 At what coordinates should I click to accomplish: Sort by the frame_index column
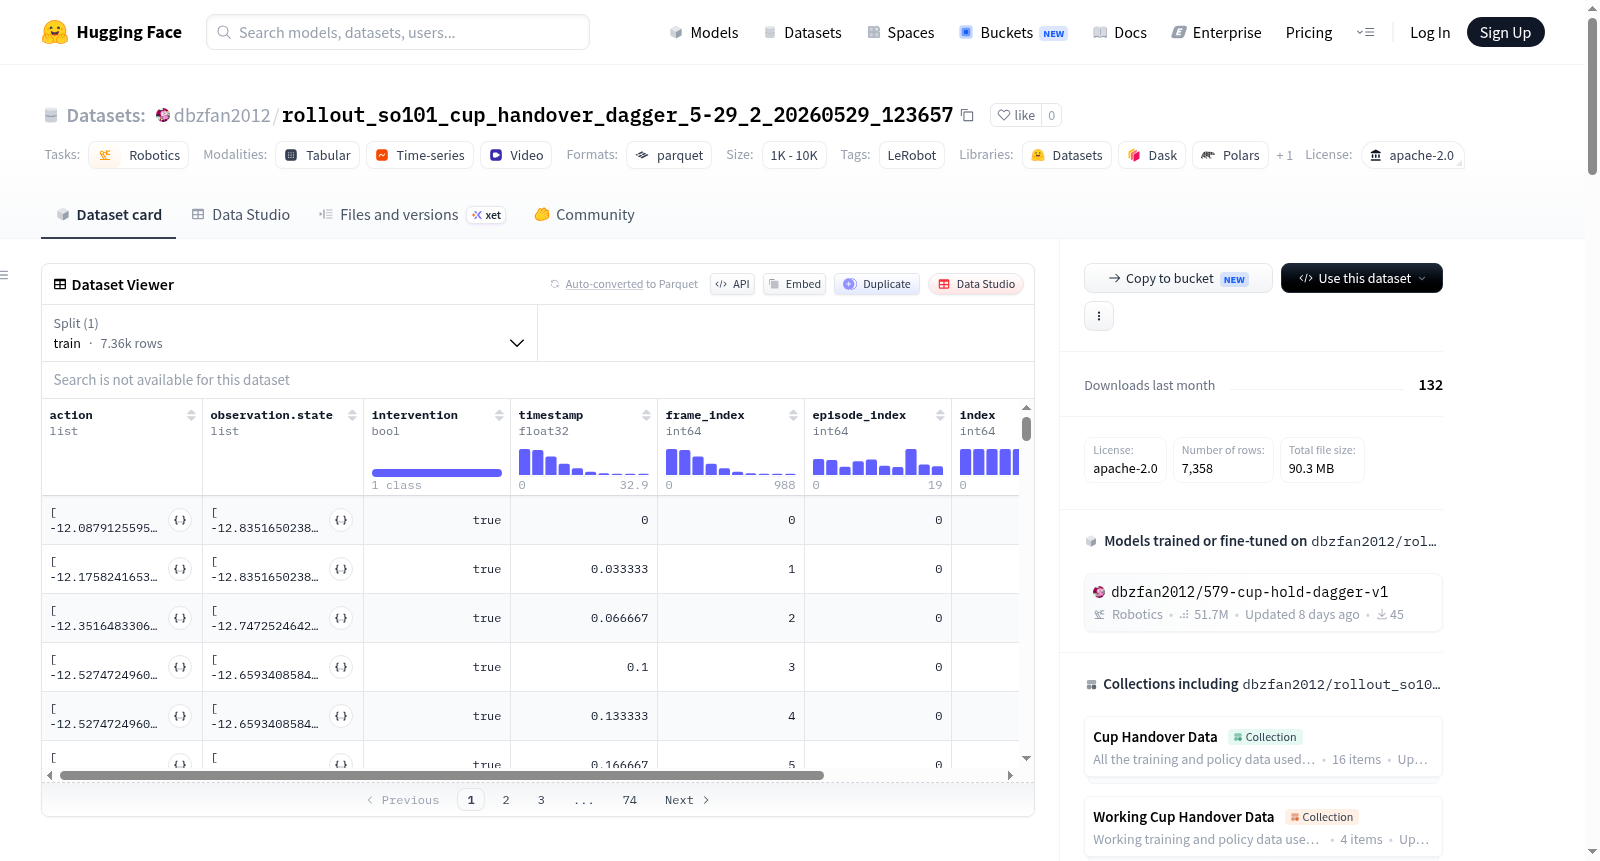[793, 415]
